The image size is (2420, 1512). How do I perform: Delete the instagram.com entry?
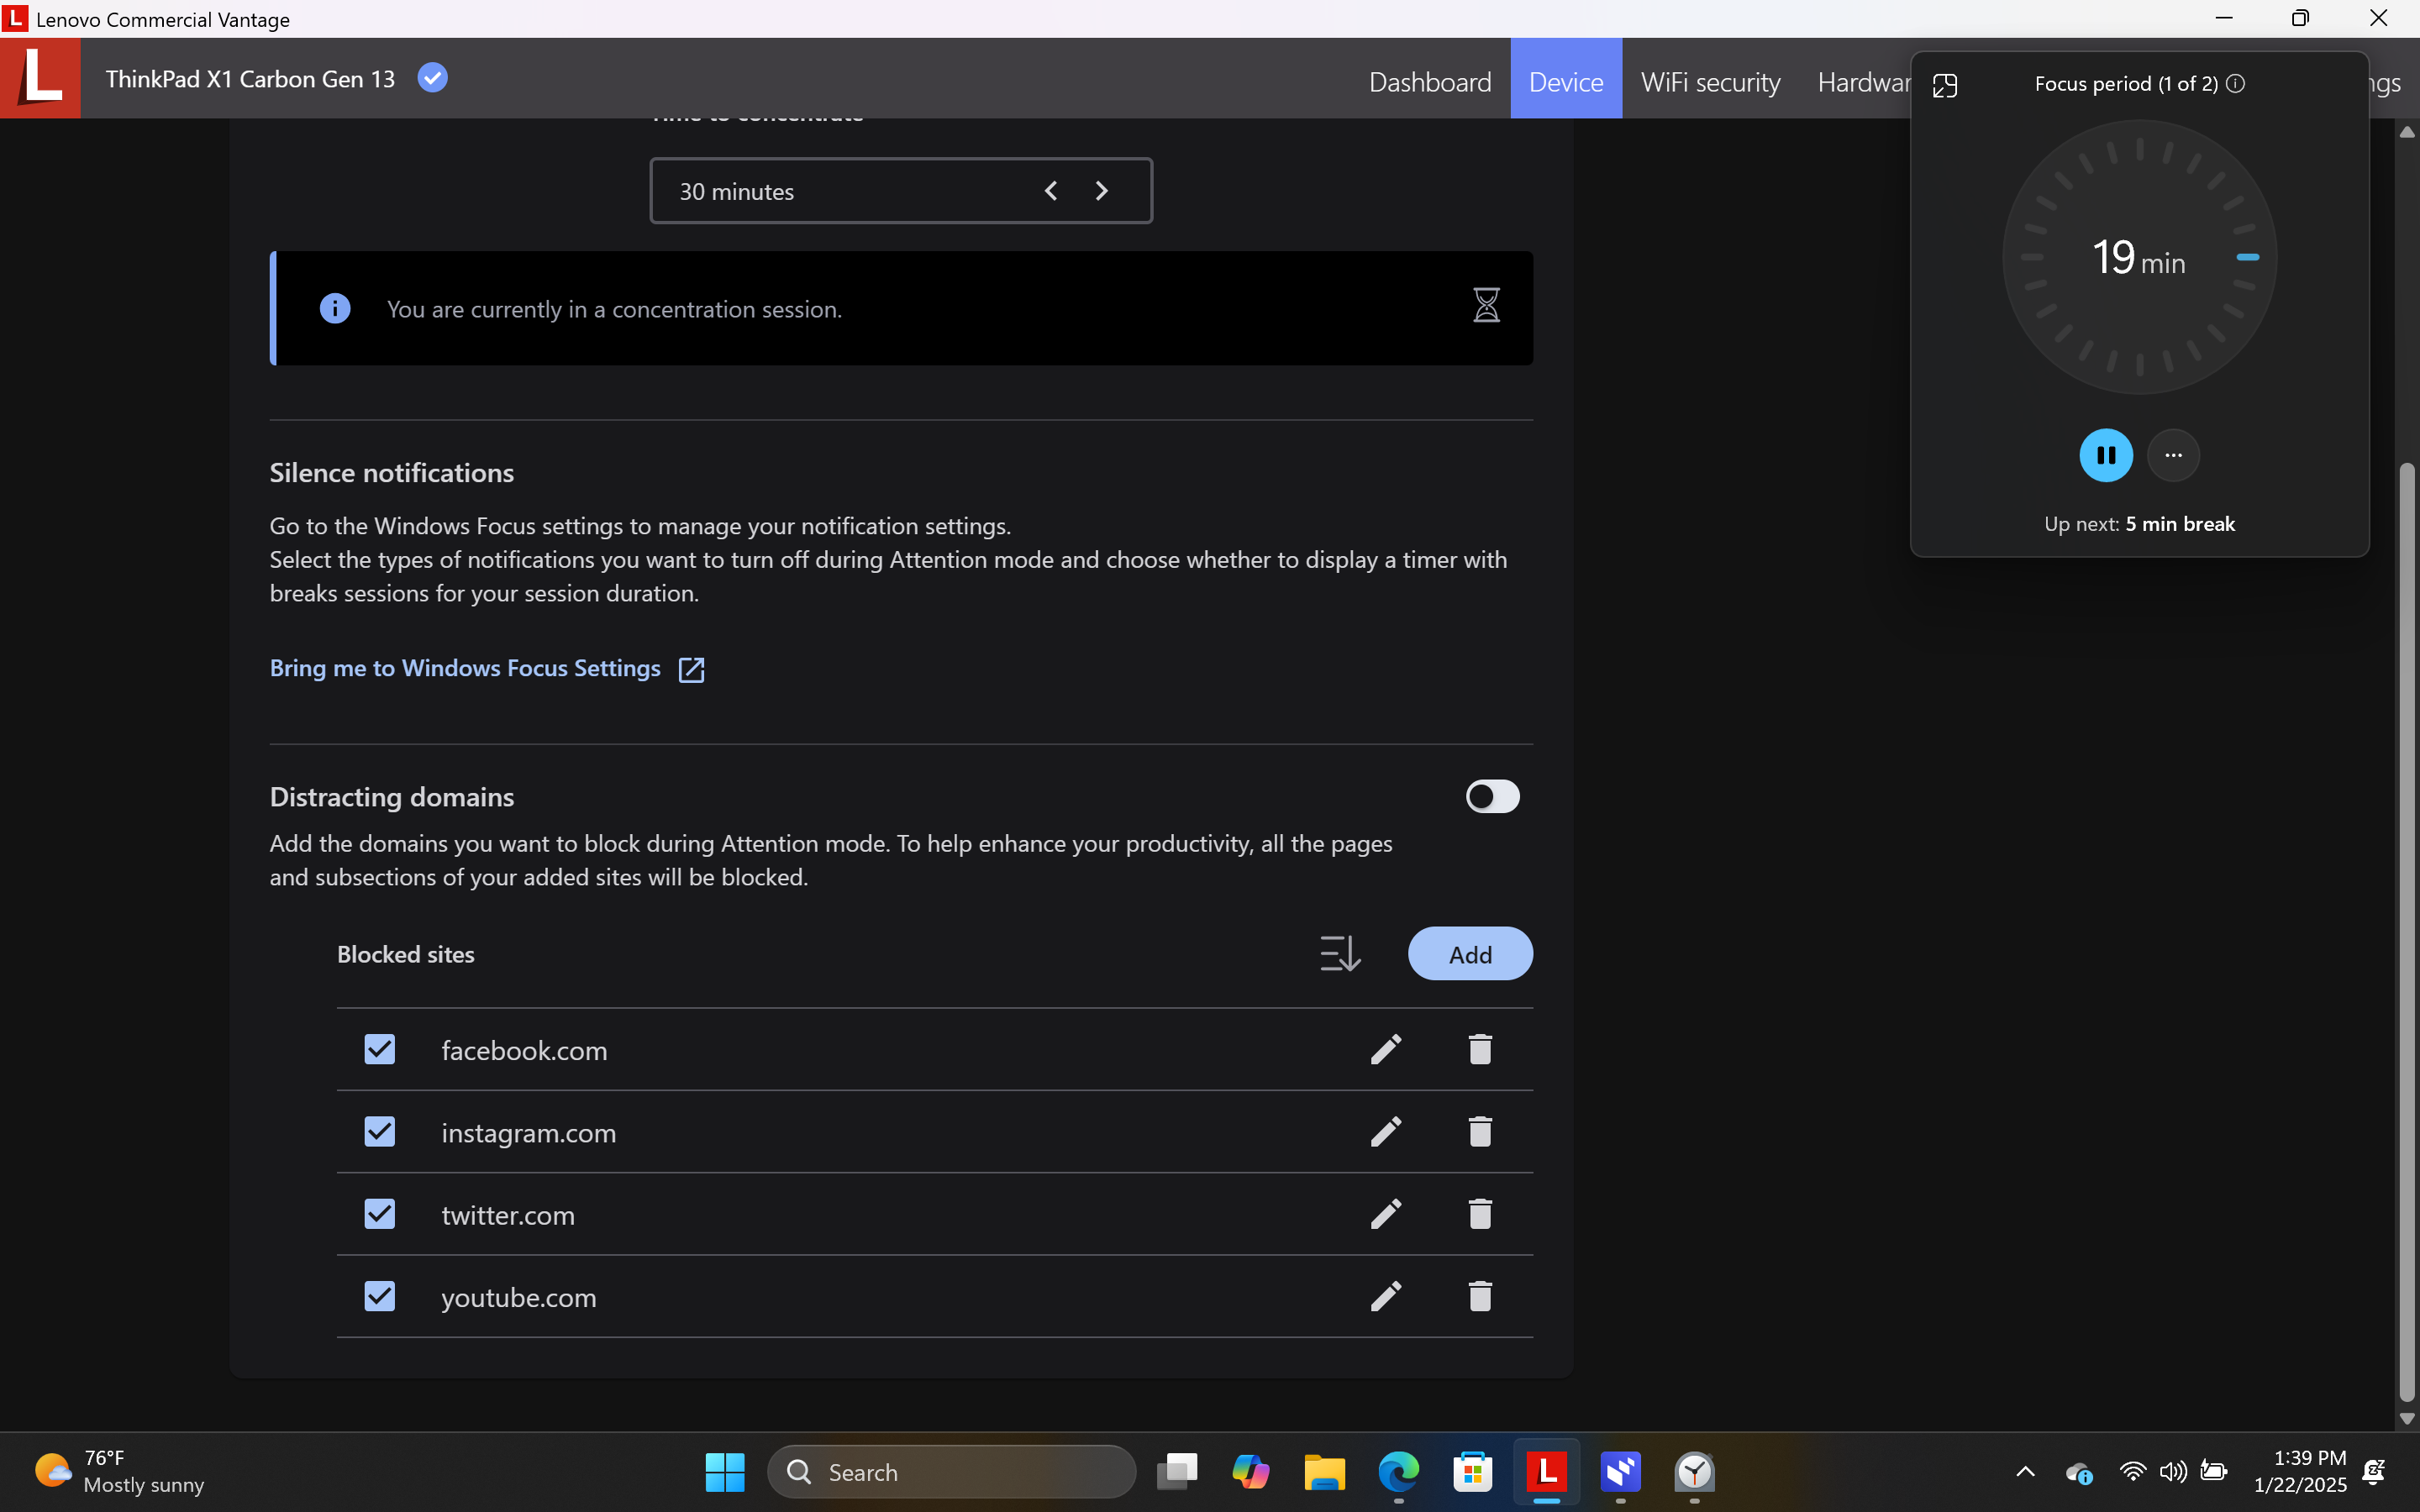(1480, 1131)
